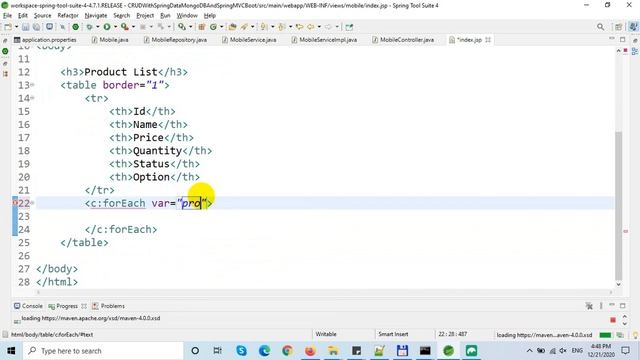Open the New file dropdown arrow
640x360 pixels.
pyautogui.click(x=16, y=27)
